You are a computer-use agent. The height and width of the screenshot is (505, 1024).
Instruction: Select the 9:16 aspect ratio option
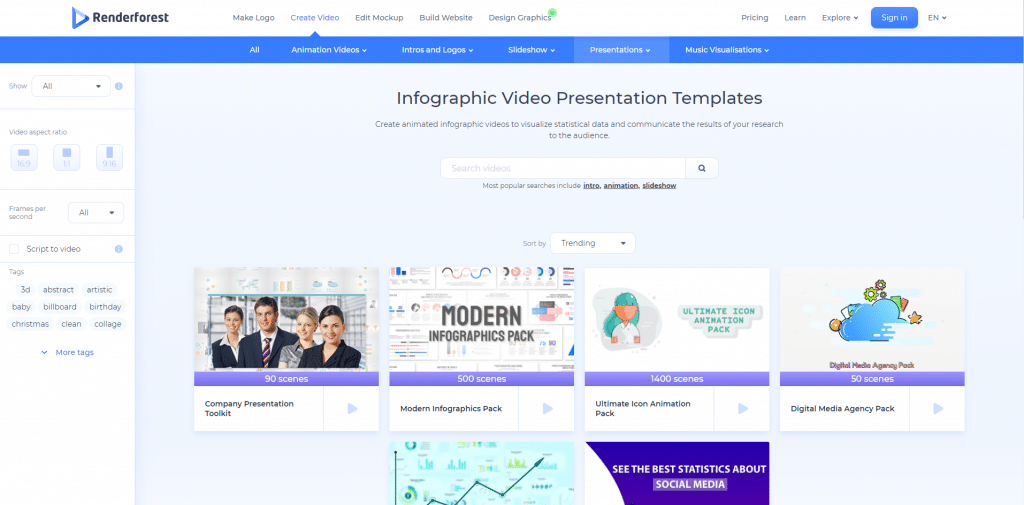coord(109,157)
